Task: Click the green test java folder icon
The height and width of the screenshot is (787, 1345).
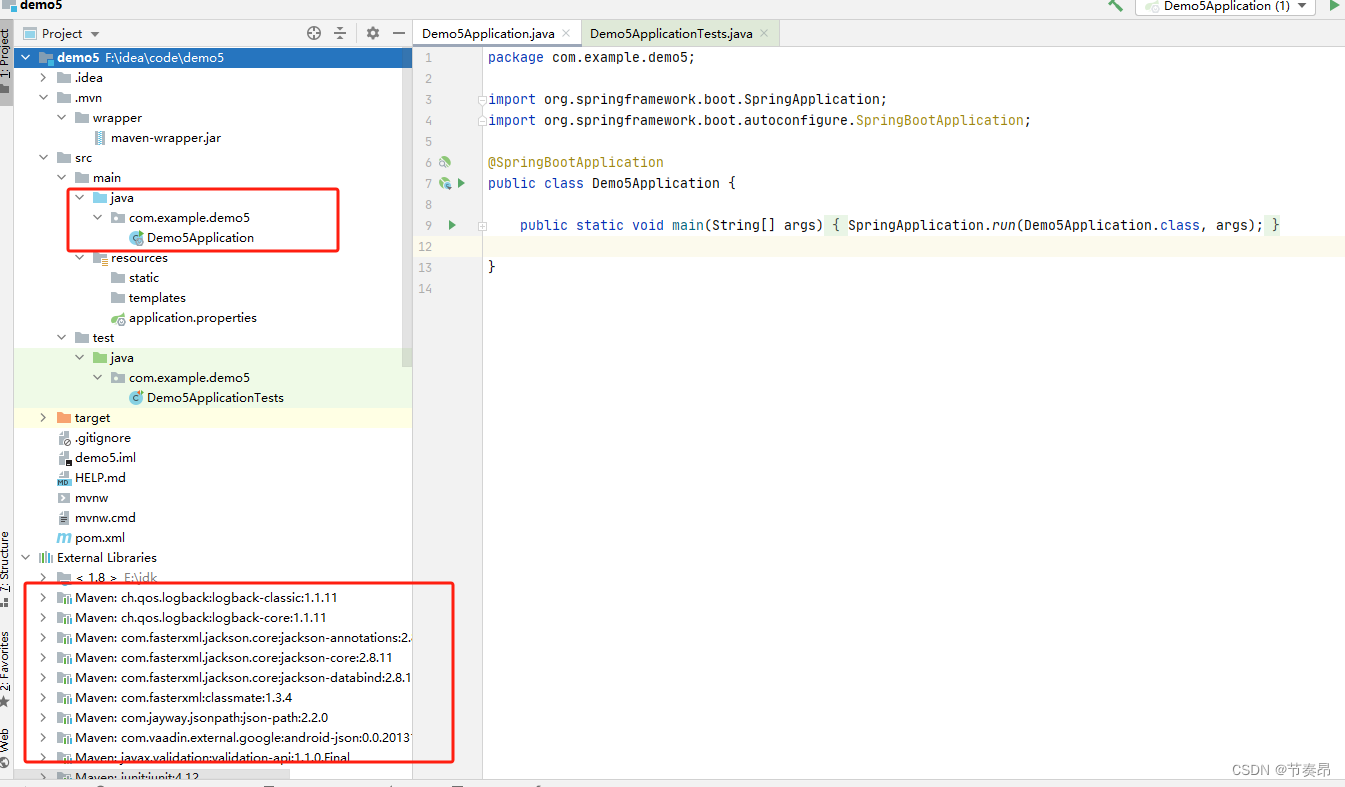Action: coord(100,358)
